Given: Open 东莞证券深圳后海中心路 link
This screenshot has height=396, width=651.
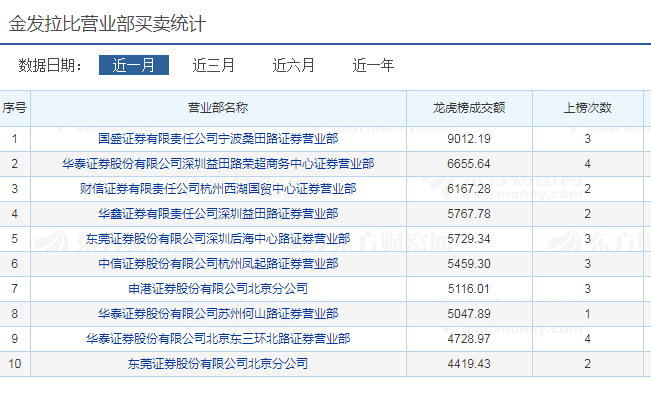Looking at the screenshot, I should 218,239.
